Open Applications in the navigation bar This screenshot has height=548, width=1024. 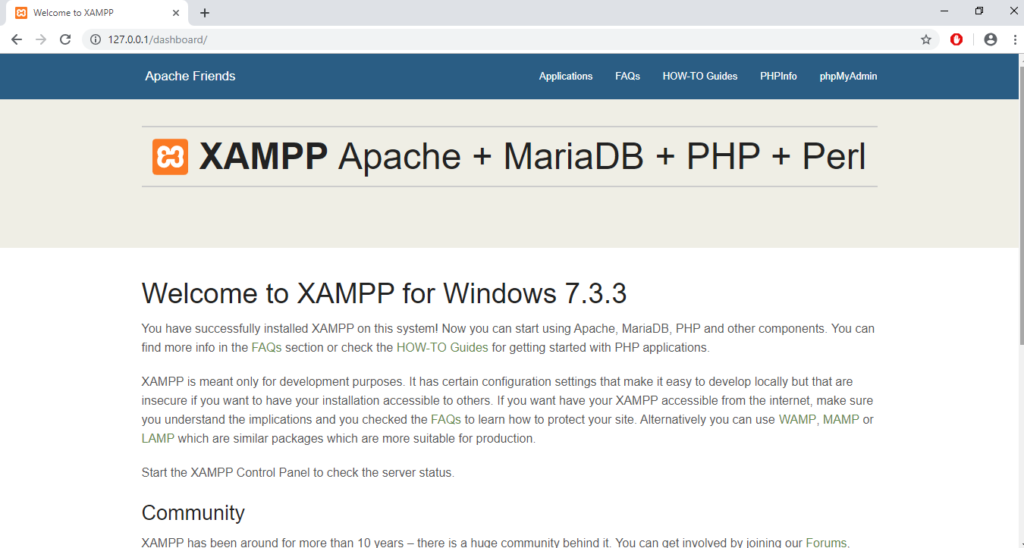click(x=566, y=76)
